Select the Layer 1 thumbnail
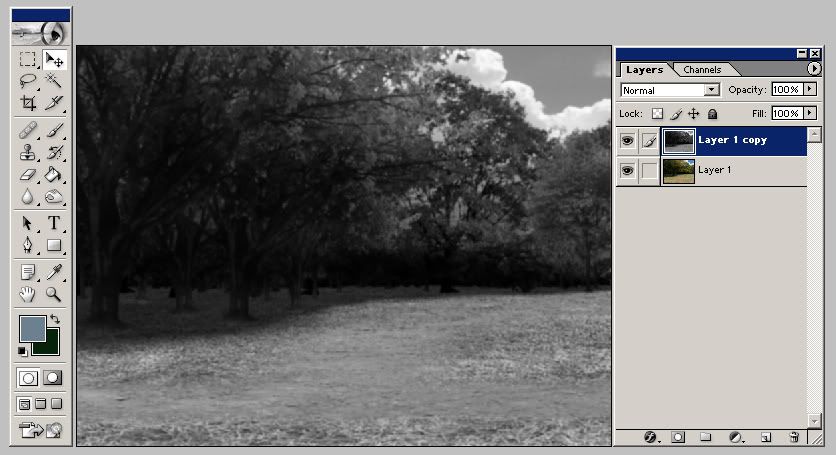This screenshot has height=455, width=836. [x=678, y=171]
